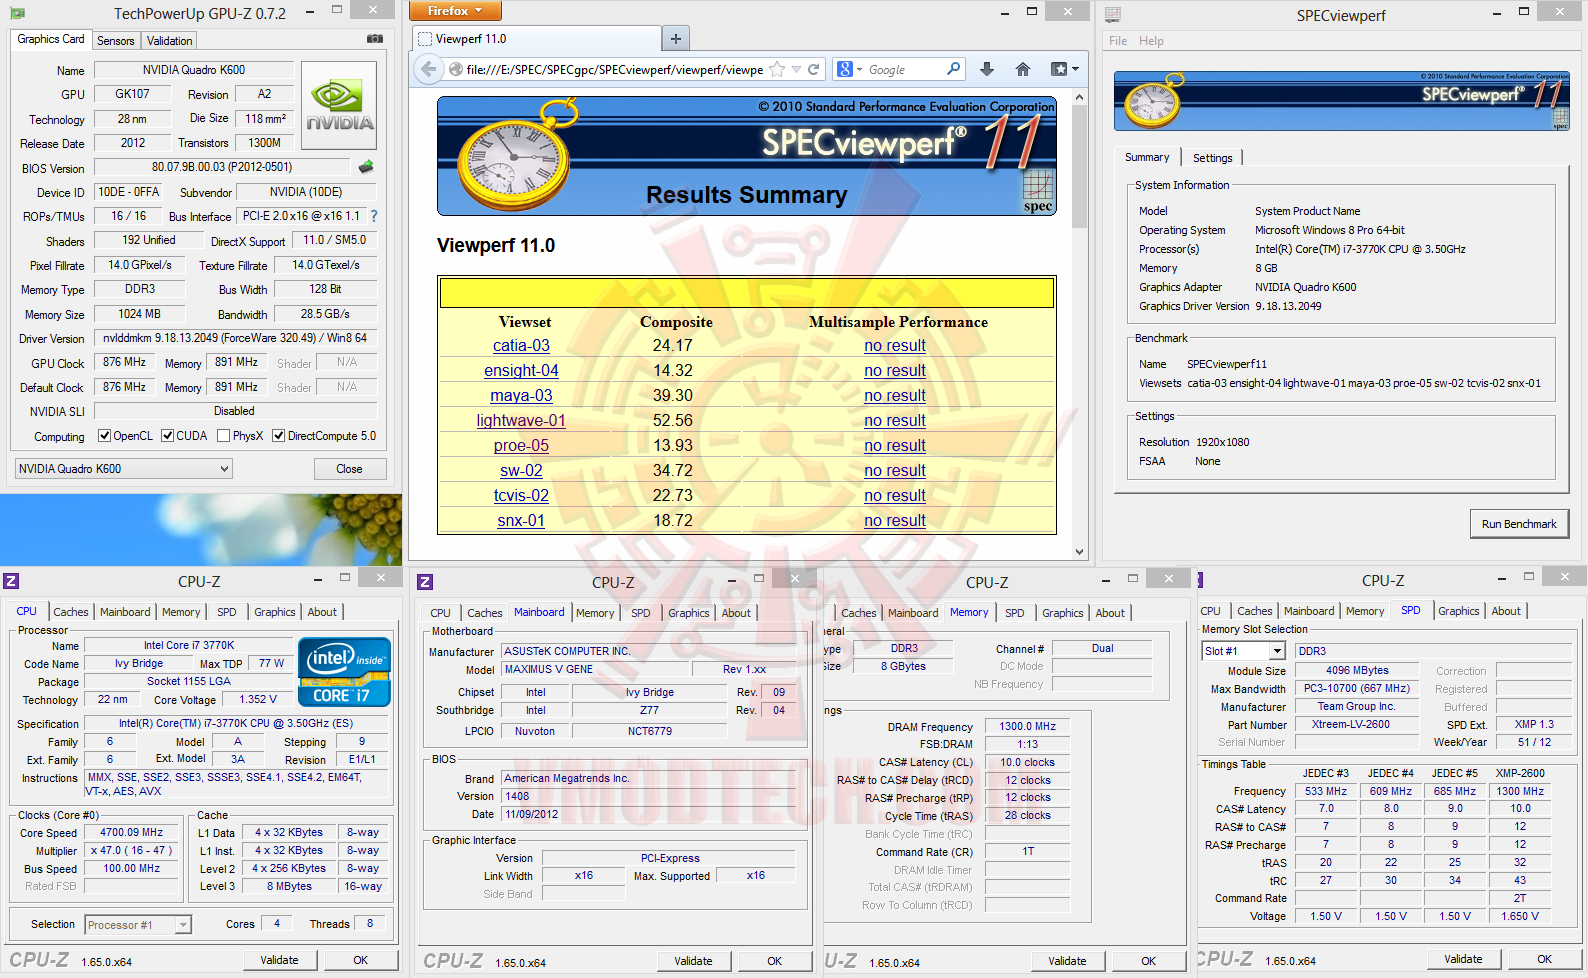The width and height of the screenshot is (1588, 978).
Task: Toggle the OpenCL checkbox
Action: pos(104,436)
